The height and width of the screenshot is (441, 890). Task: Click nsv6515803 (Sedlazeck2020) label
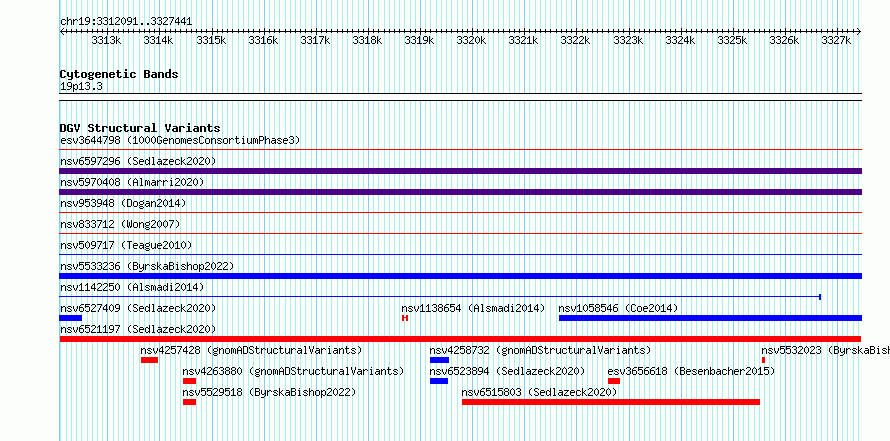click(x=539, y=392)
